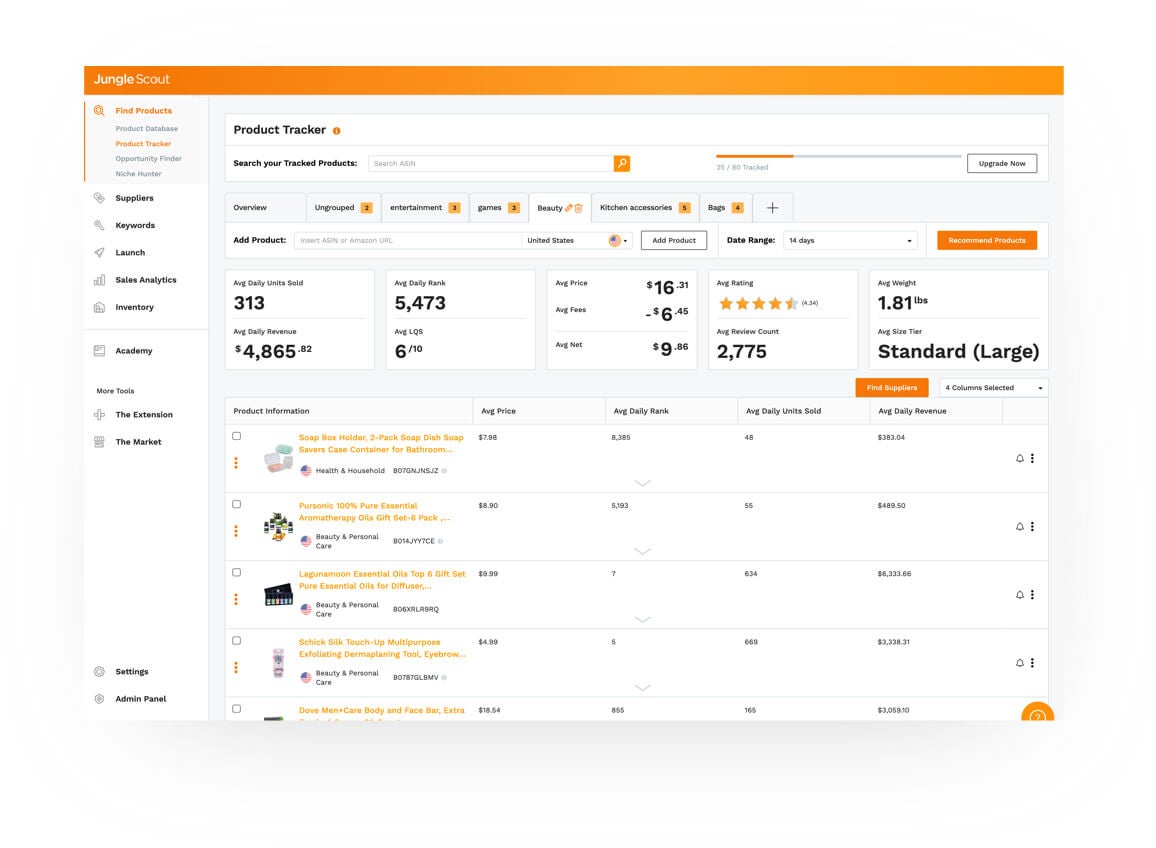This screenshot has width=1156, height=848.
Task: Check the Soap Box Holder product checkbox
Action: (x=237, y=436)
